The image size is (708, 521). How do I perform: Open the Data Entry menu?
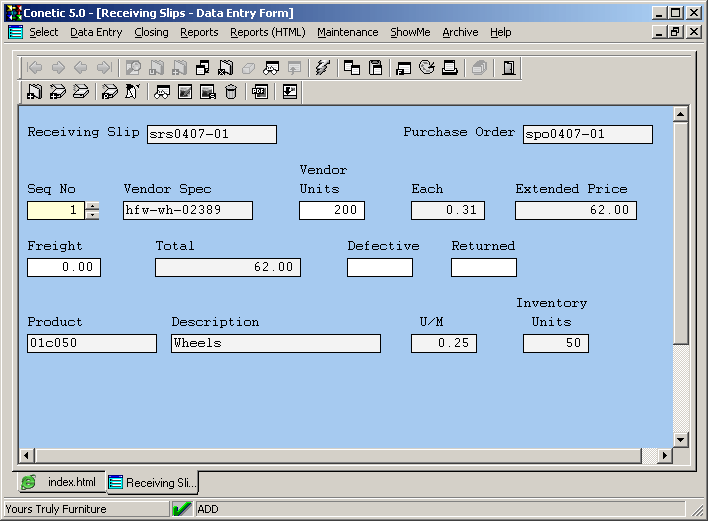pos(96,32)
